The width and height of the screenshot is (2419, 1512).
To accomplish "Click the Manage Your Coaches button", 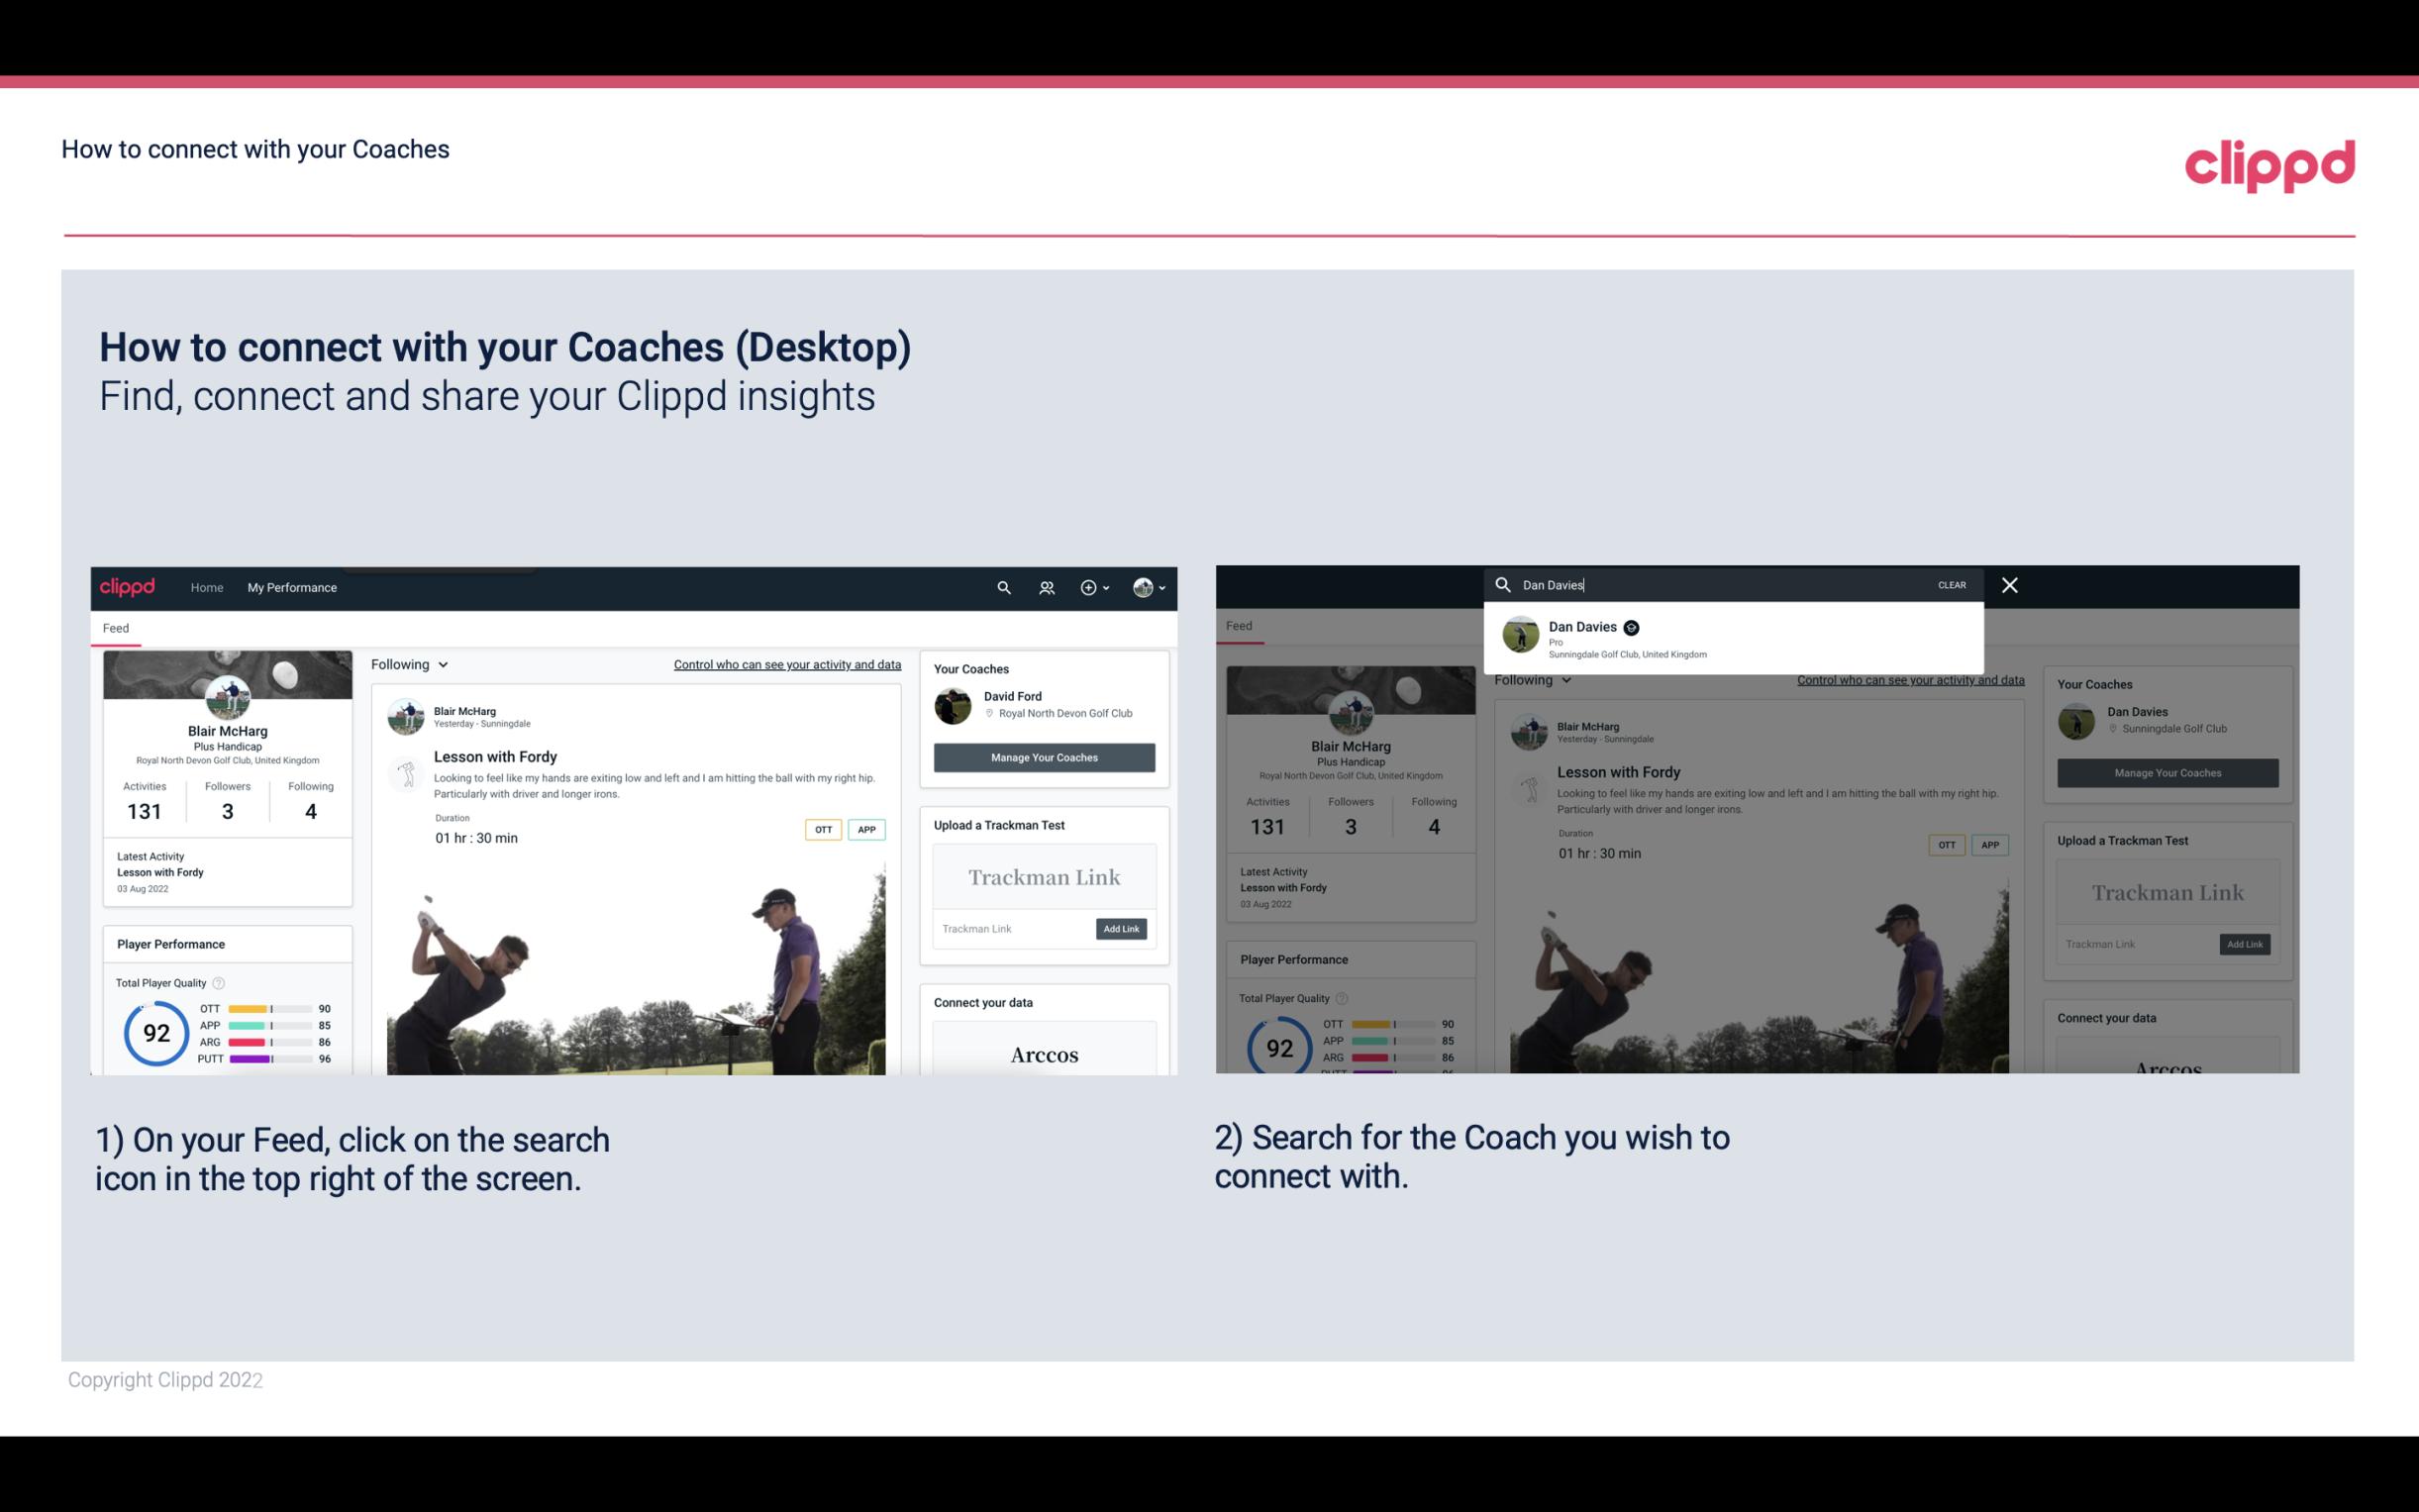I will pyautogui.click(x=1044, y=756).
